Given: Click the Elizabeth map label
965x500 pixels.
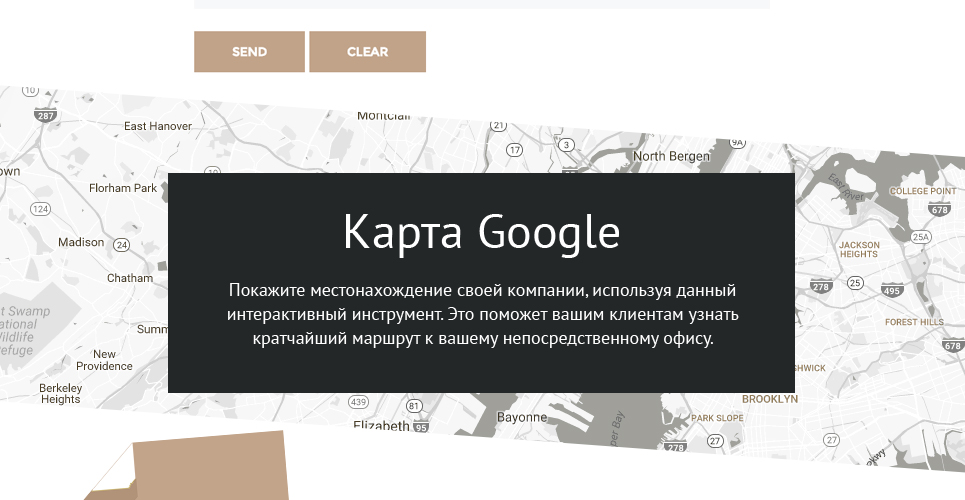Looking at the screenshot, I should [381, 425].
